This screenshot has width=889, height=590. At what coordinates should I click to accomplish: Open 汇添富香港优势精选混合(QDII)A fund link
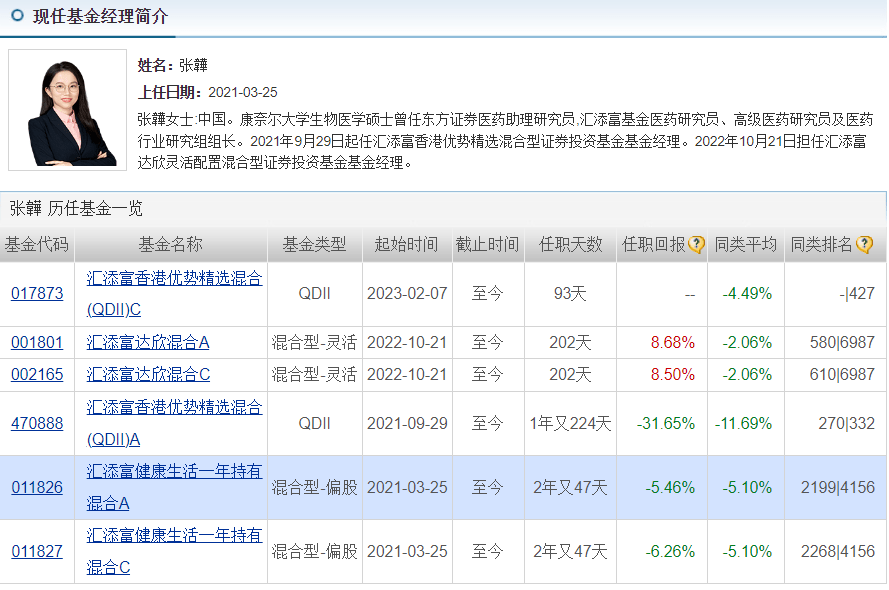pyautogui.click(x=174, y=423)
